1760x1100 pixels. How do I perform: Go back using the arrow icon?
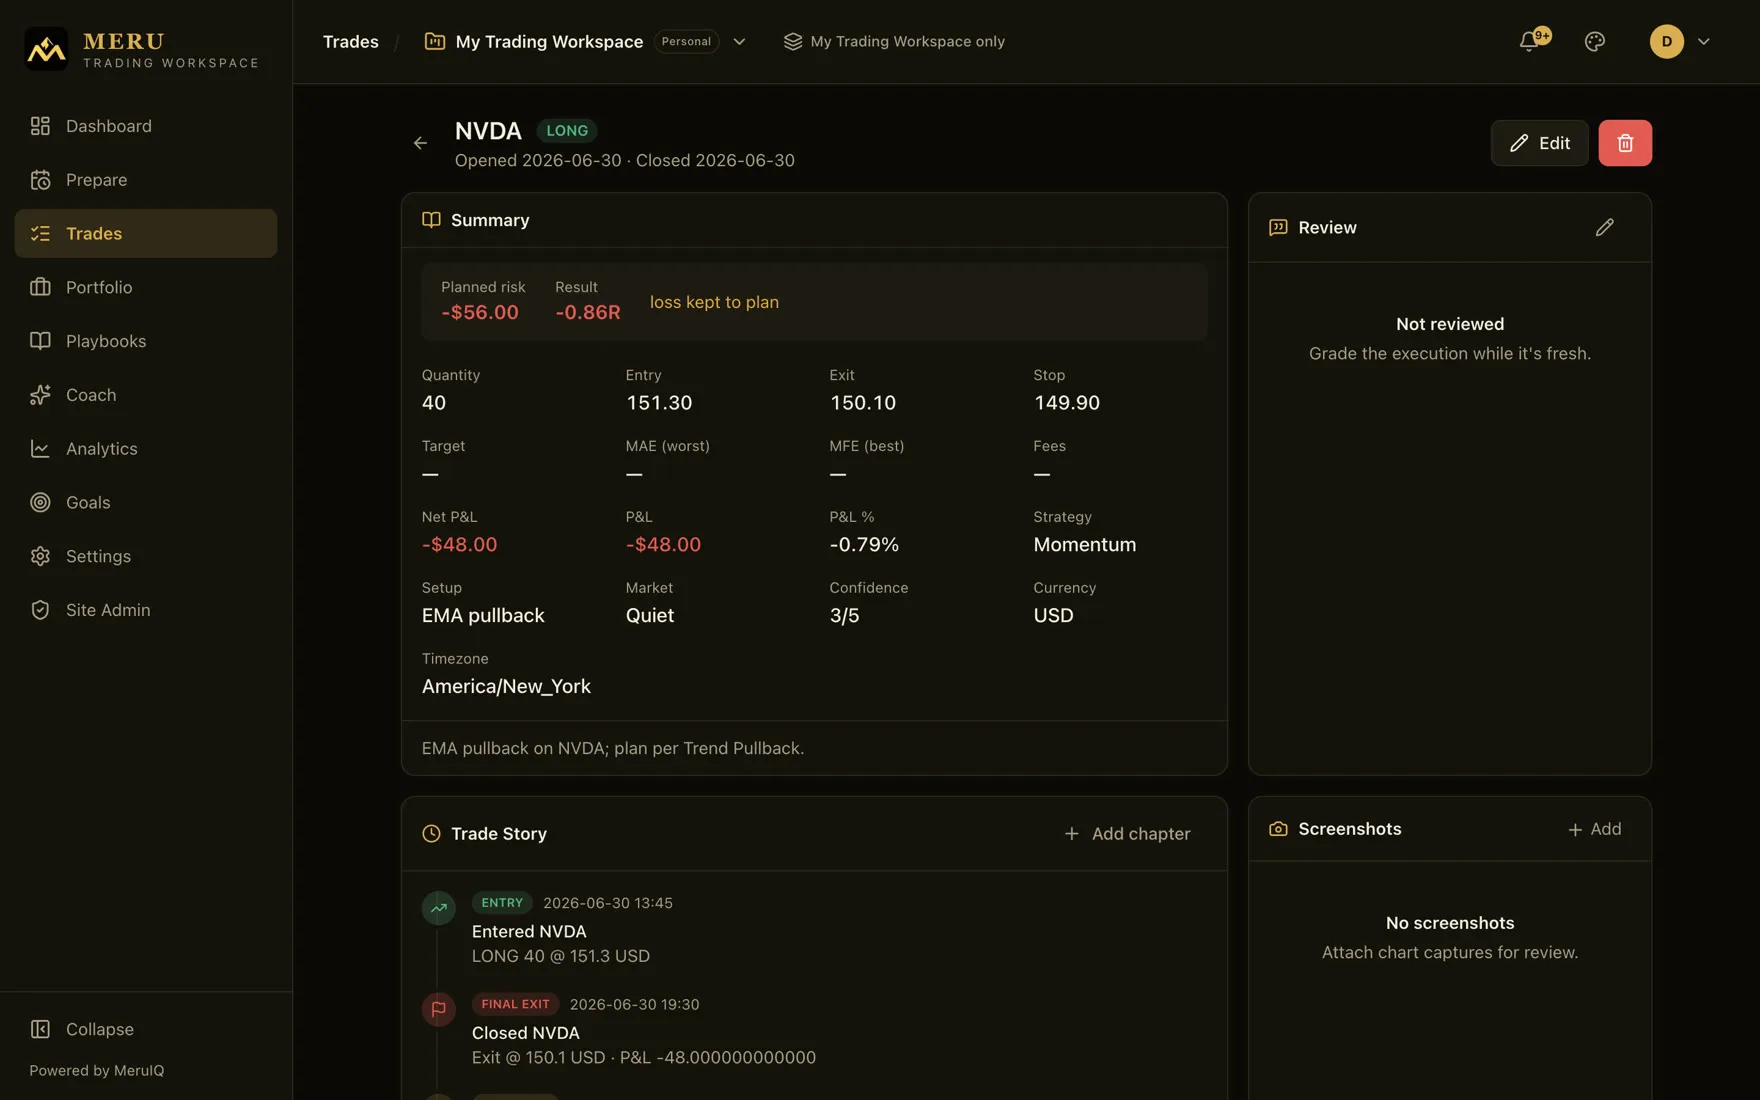(420, 143)
